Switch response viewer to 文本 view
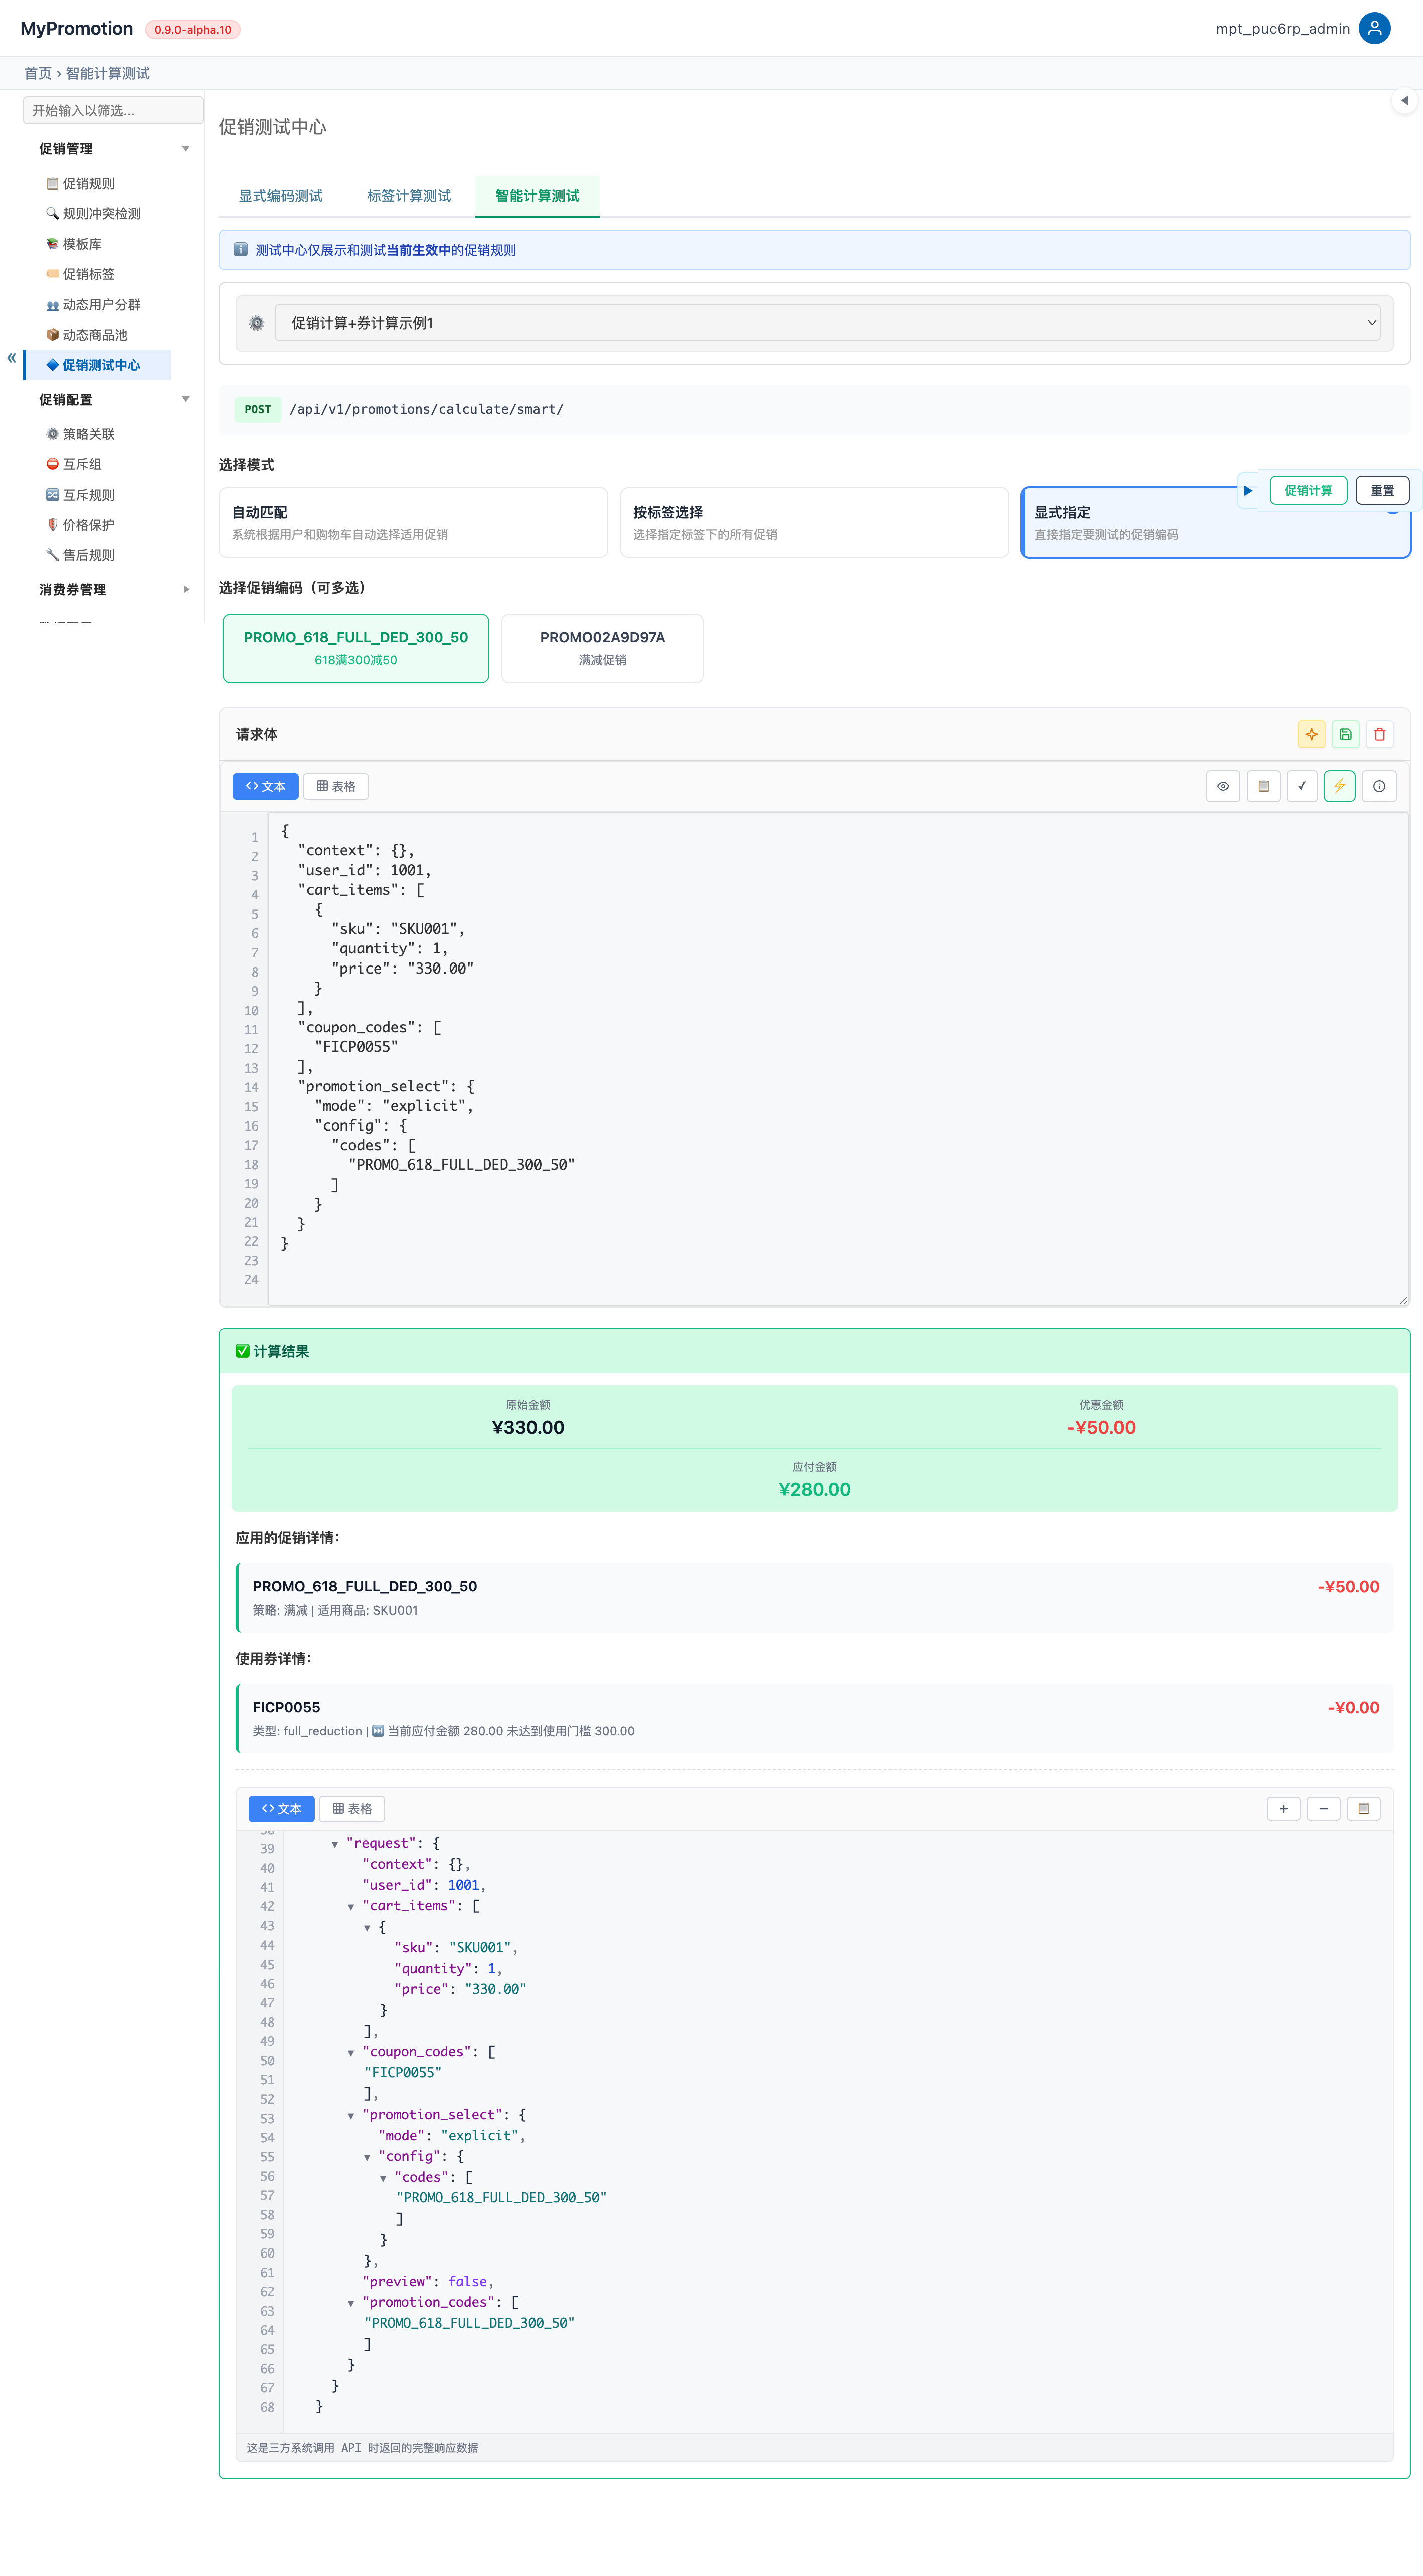Image resolution: width=1423 pixels, height=2576 pixels. pos(281,1808)
